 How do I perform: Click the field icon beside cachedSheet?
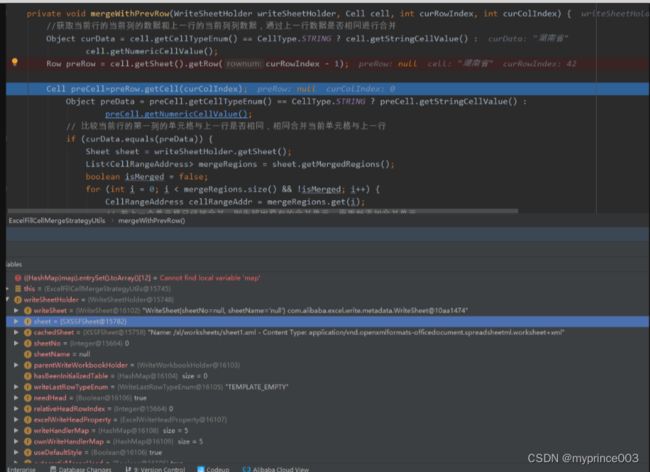[28, 332]
